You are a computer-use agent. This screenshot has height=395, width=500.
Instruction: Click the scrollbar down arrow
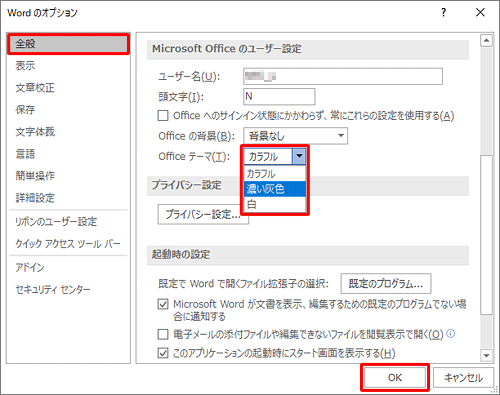[x=486, y=355]
